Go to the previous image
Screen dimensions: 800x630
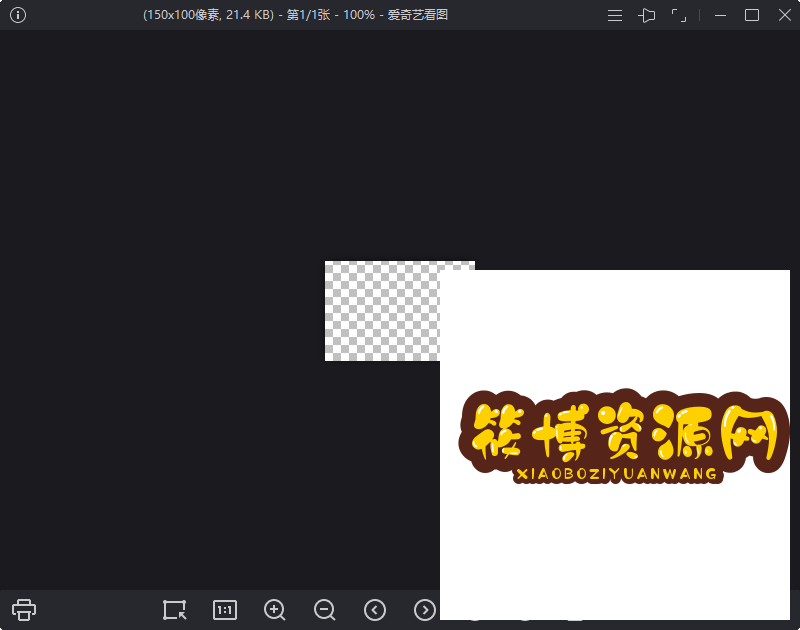375,610
